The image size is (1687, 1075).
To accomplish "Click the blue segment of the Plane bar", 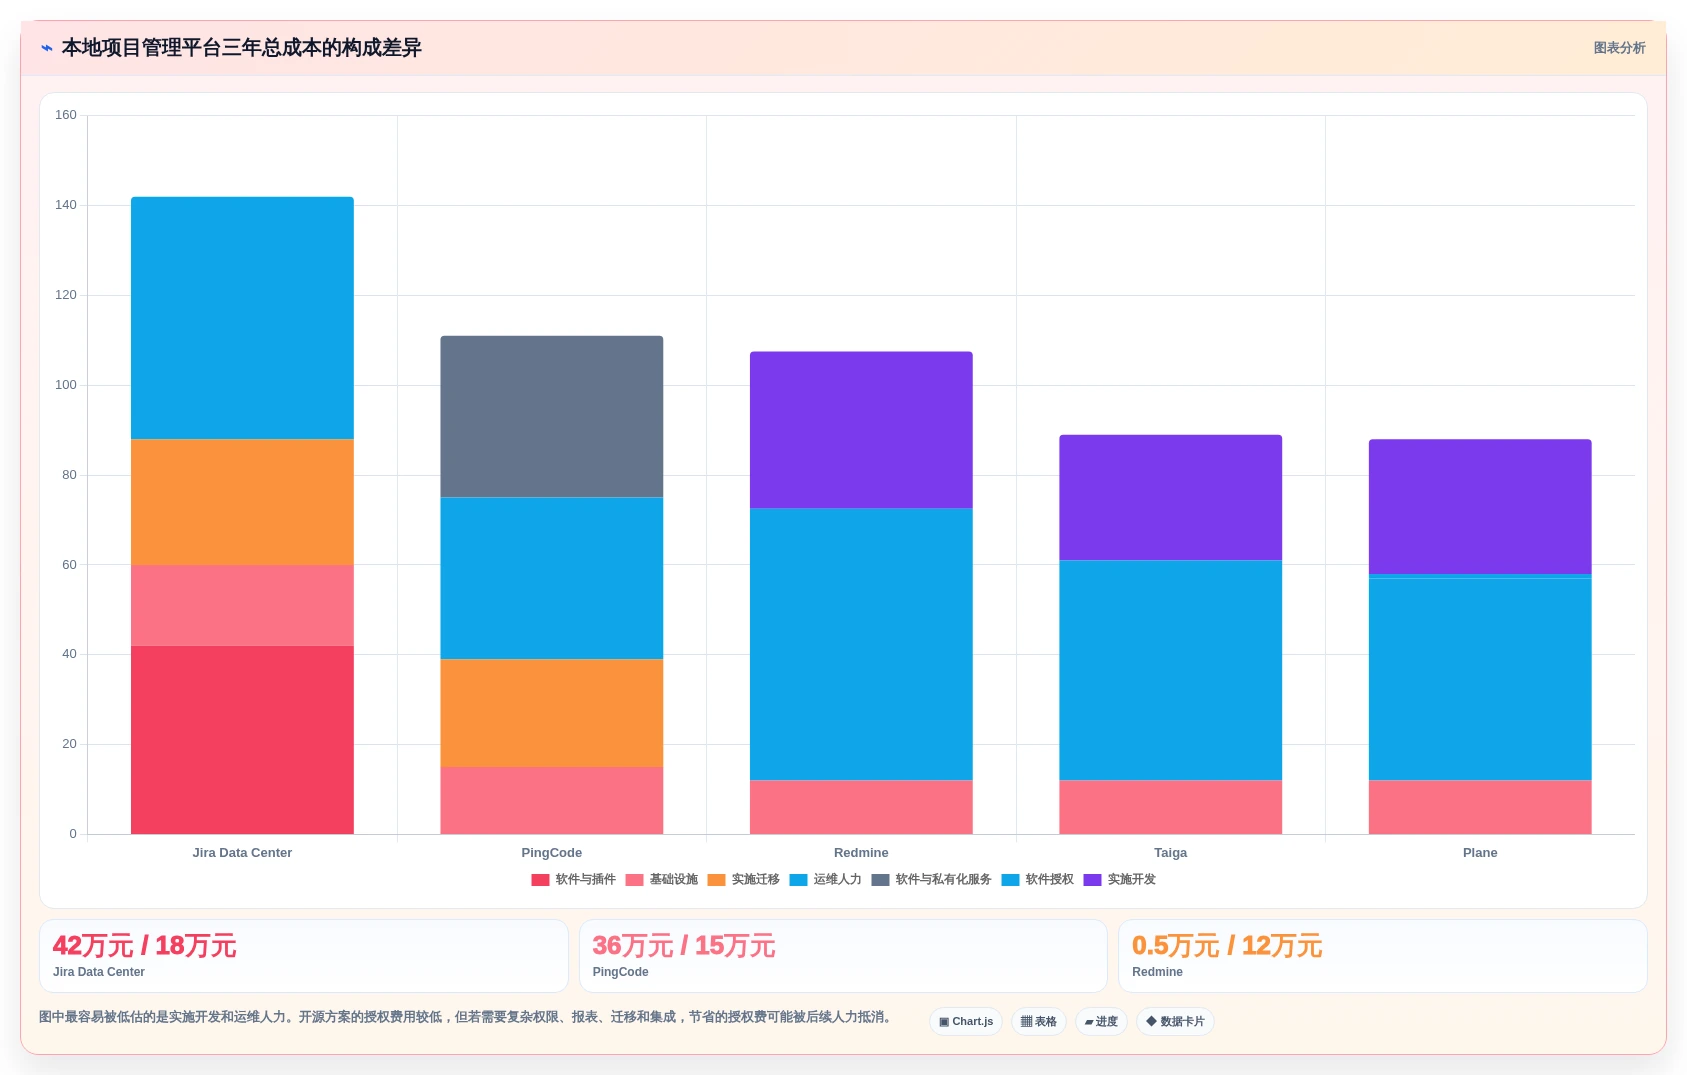I will pyautogui.click(x=1480, y=678).
